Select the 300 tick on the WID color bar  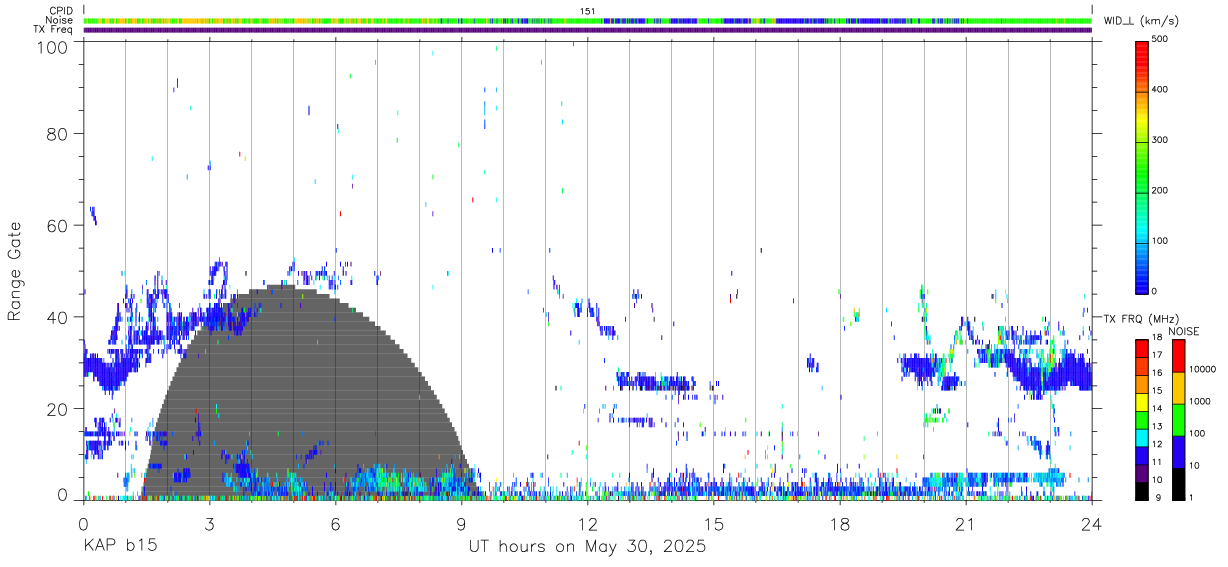(1160, 140)
